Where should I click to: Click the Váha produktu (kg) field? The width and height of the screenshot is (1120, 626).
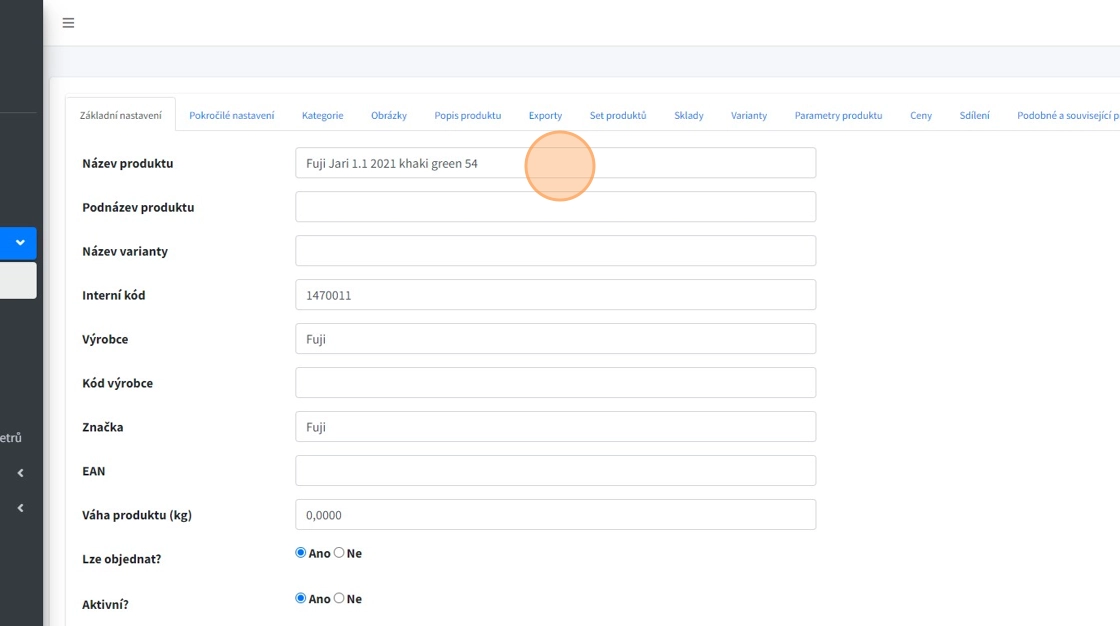click(x=555, y=515)
